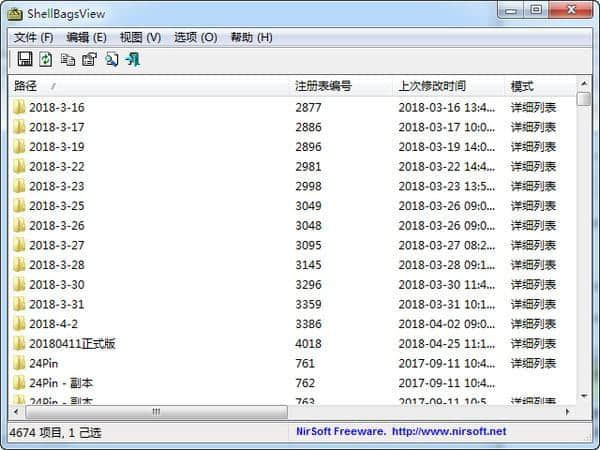The image size is (600, 450).
Task: Click registry number 2981
Action: click(308, 166)
